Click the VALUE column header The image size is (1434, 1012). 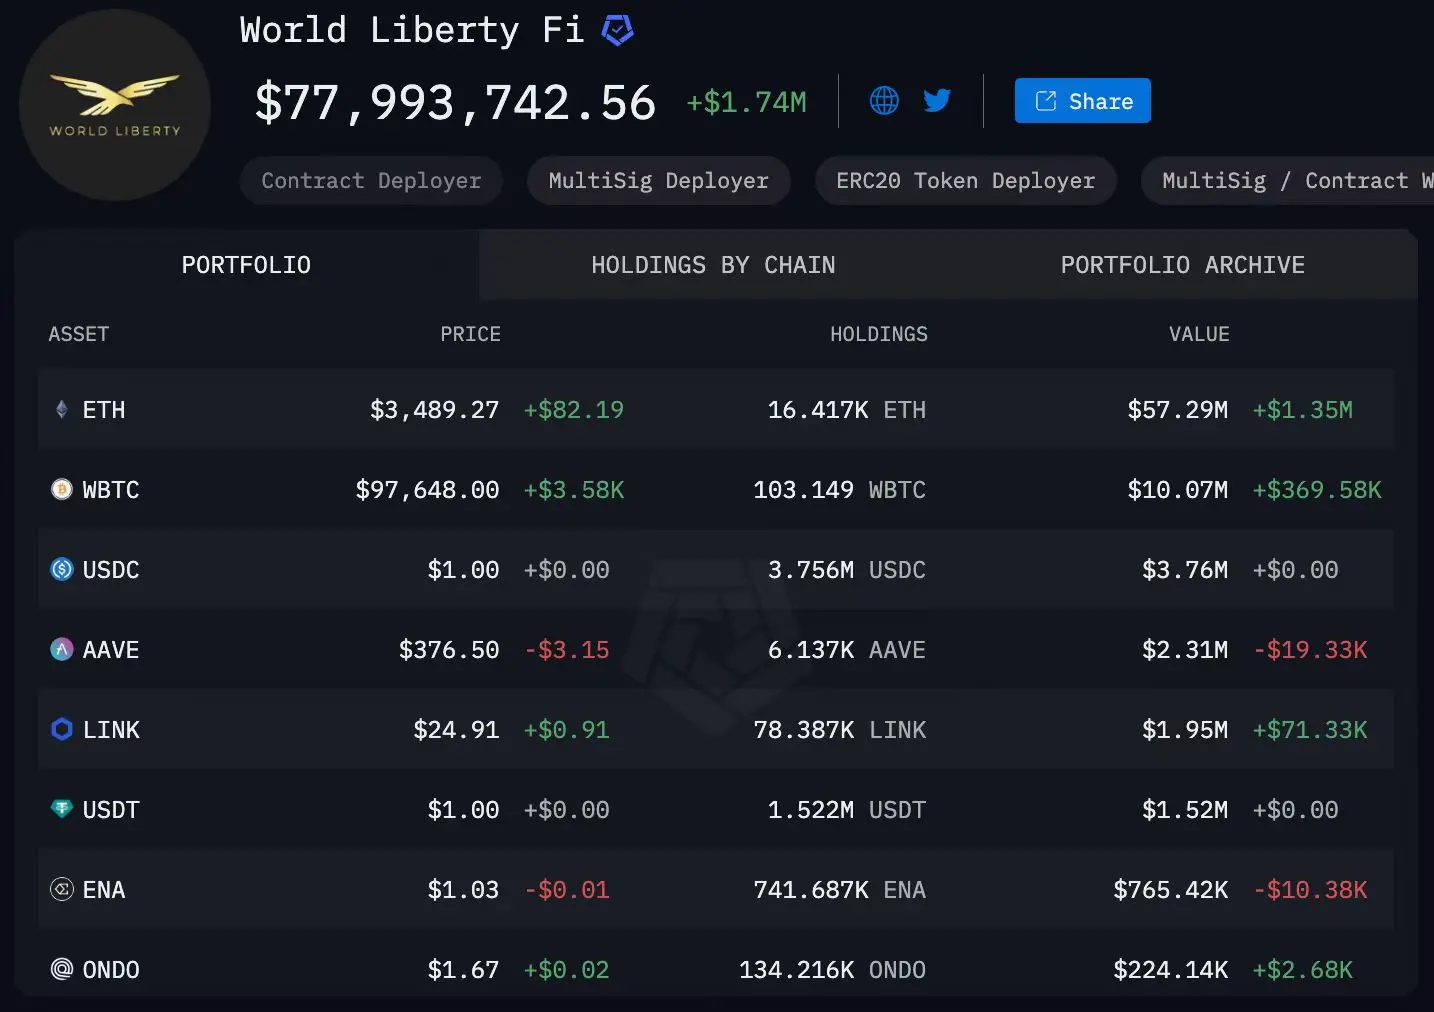(1200, 334)
